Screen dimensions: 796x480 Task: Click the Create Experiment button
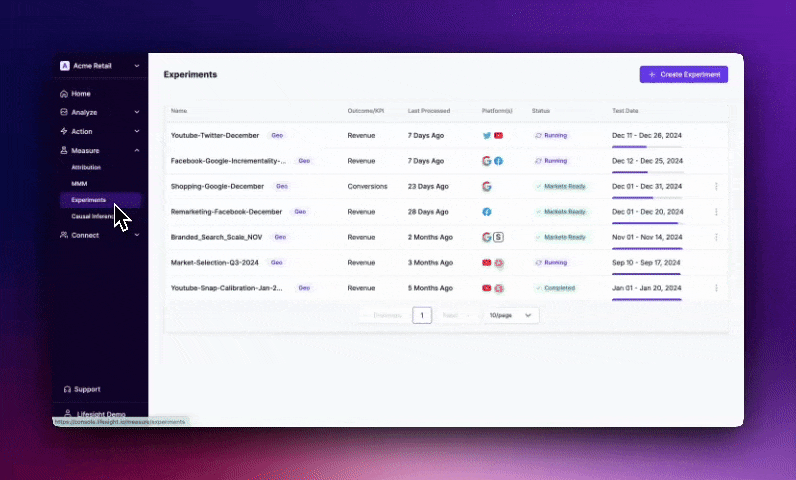pos(684,75)
